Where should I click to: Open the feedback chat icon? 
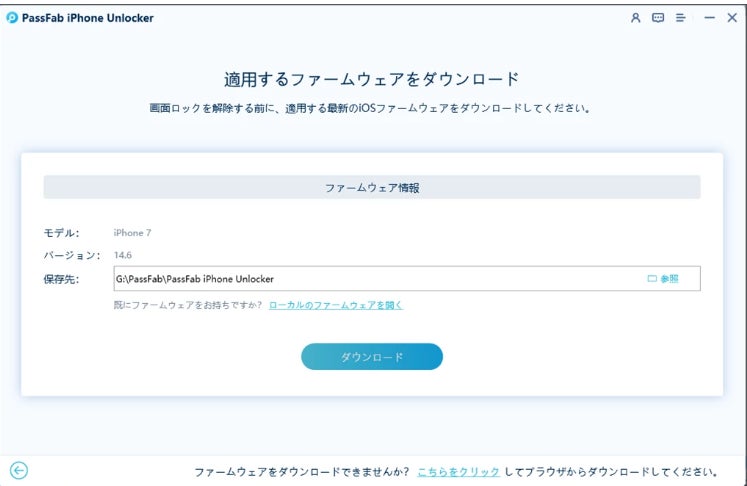pyautogui.click(x=658, y=18)
